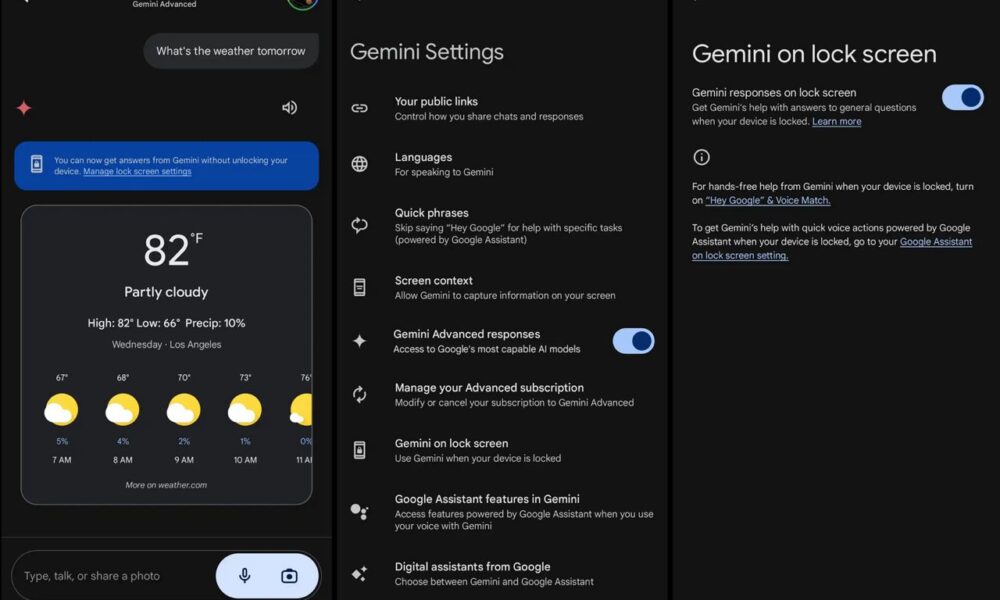Toggle Gemini Advanced responses switch

(x=633, y=341)
